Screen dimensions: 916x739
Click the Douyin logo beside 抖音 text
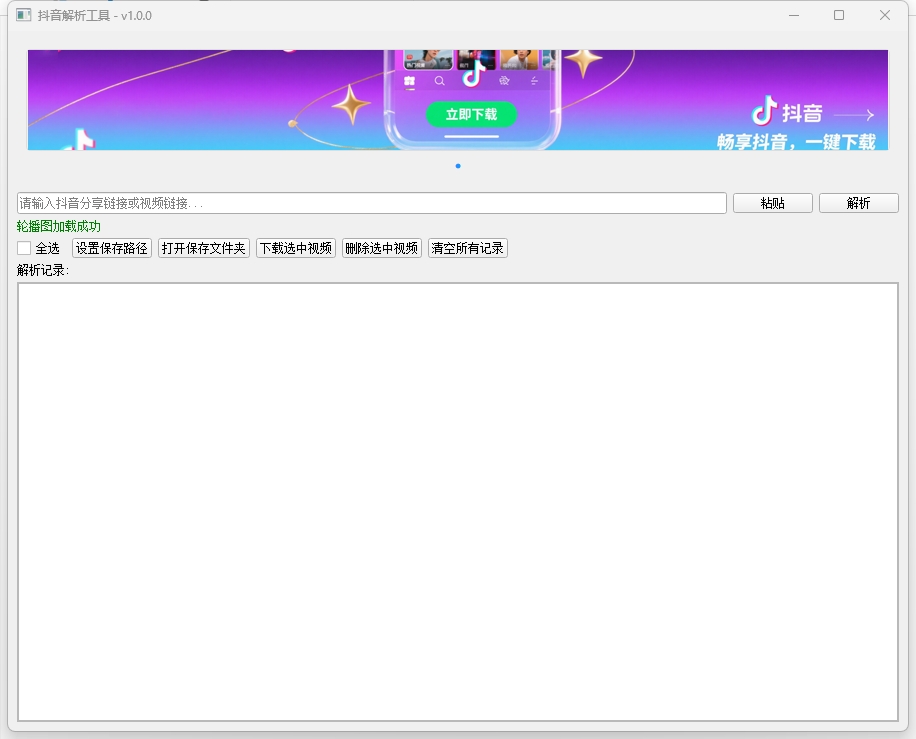click(x=765, y=110)
